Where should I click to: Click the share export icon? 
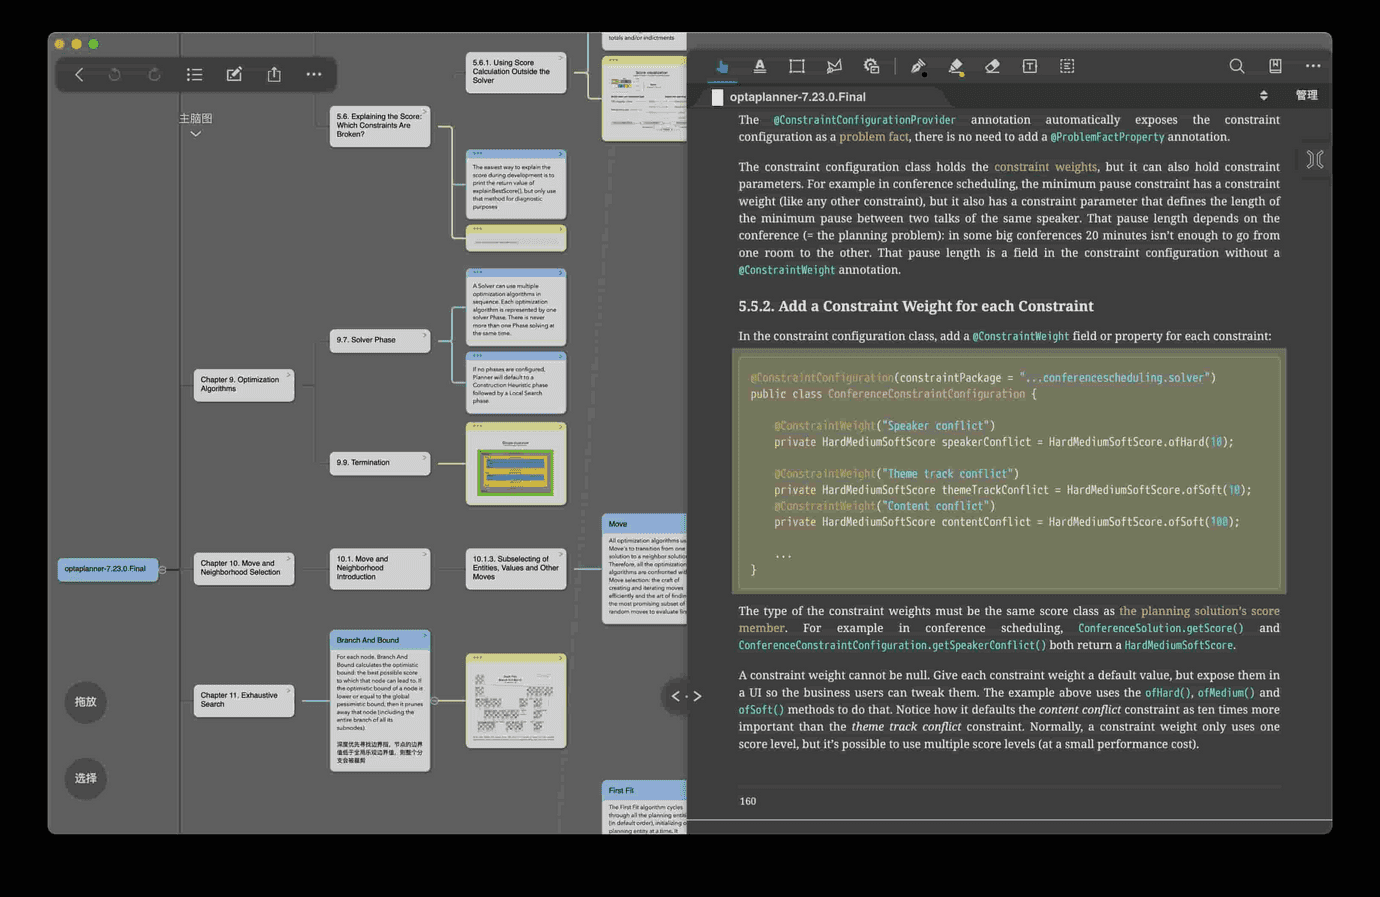(274, 75)
